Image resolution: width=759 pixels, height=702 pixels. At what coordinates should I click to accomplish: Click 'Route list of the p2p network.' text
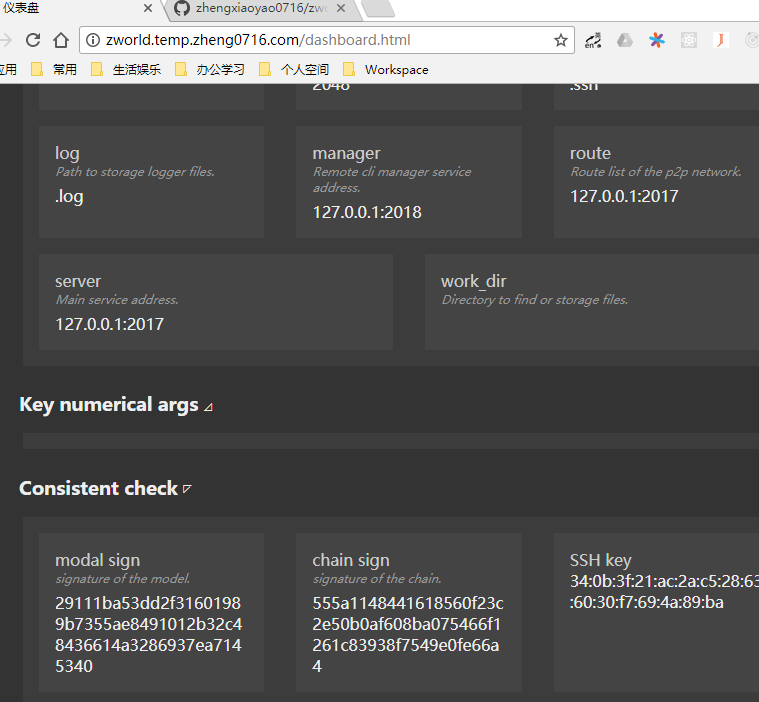(655, 172)
